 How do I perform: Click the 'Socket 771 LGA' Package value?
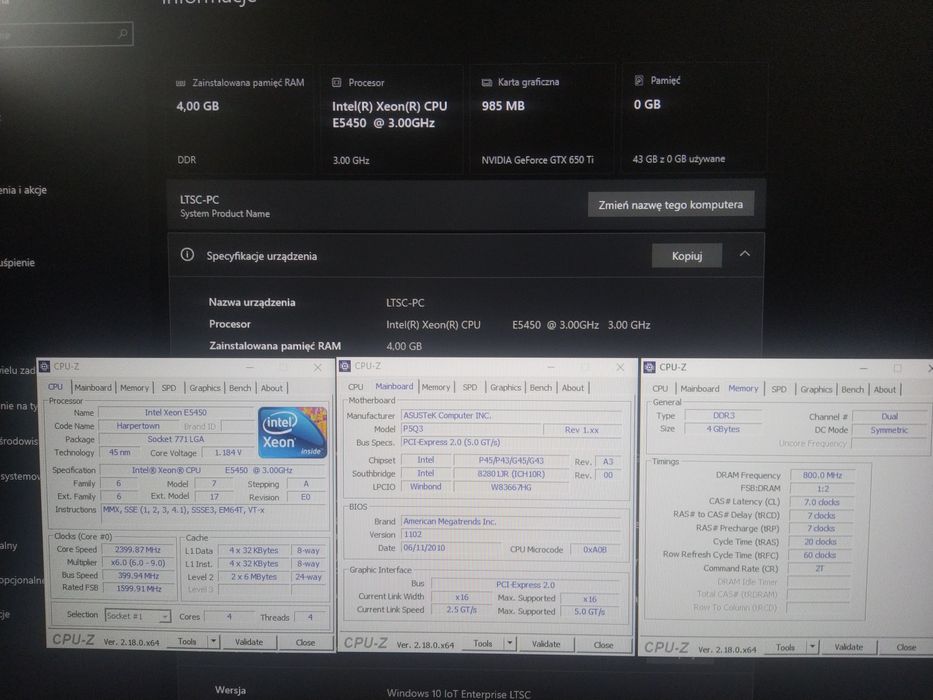(x=176, y=439)
